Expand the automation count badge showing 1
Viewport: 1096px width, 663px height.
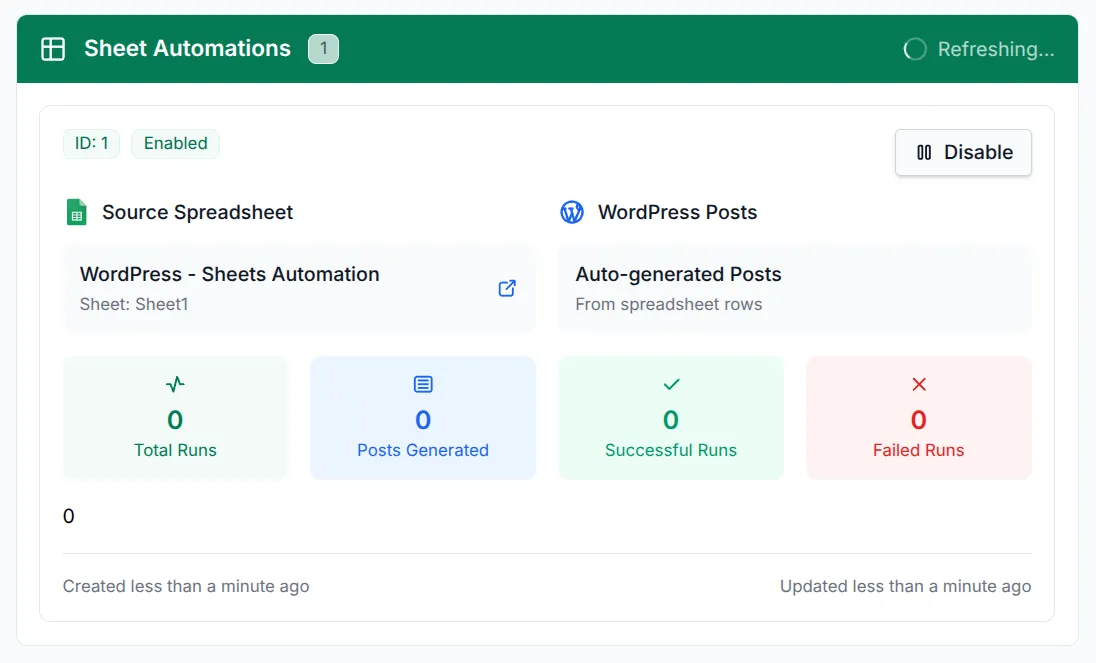(x=323, y=48)
